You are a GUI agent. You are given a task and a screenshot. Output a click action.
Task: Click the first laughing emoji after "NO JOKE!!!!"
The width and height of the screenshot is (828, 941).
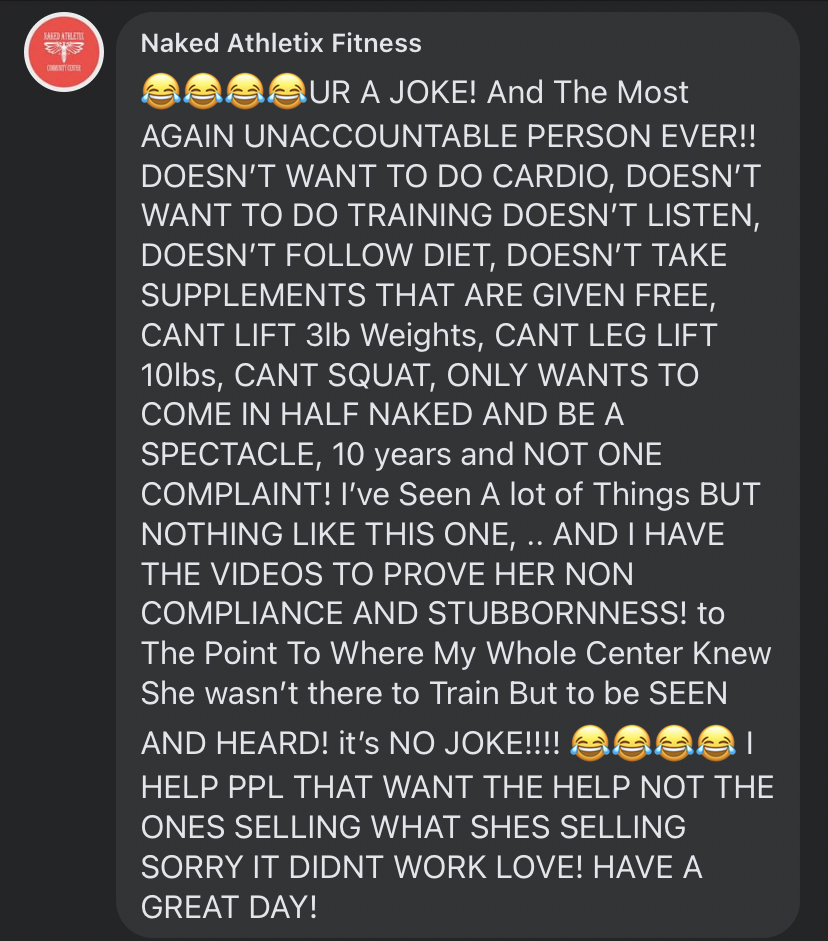590,743
